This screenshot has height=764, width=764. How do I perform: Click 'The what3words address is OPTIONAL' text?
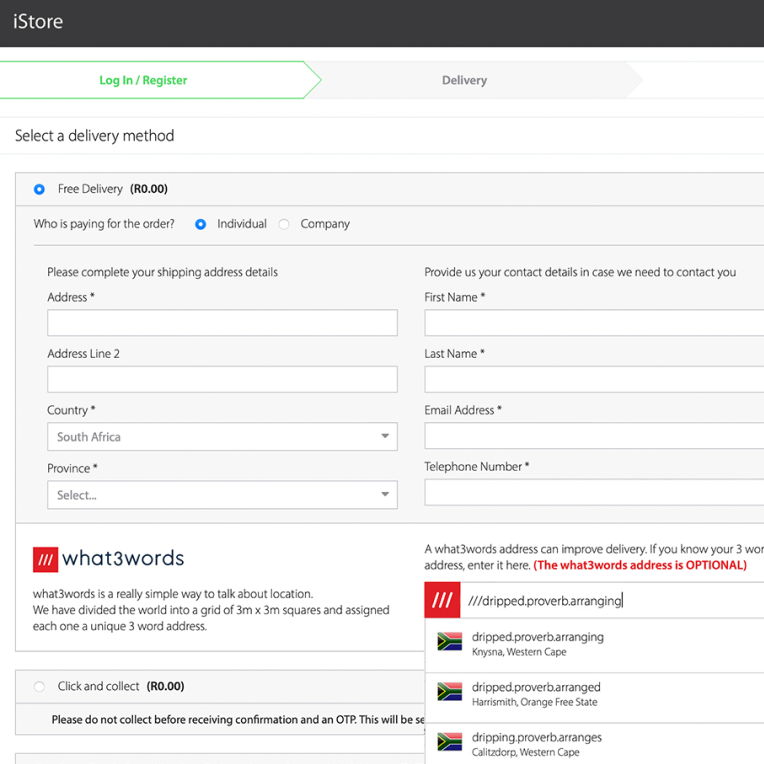click(x=640, y=565)
